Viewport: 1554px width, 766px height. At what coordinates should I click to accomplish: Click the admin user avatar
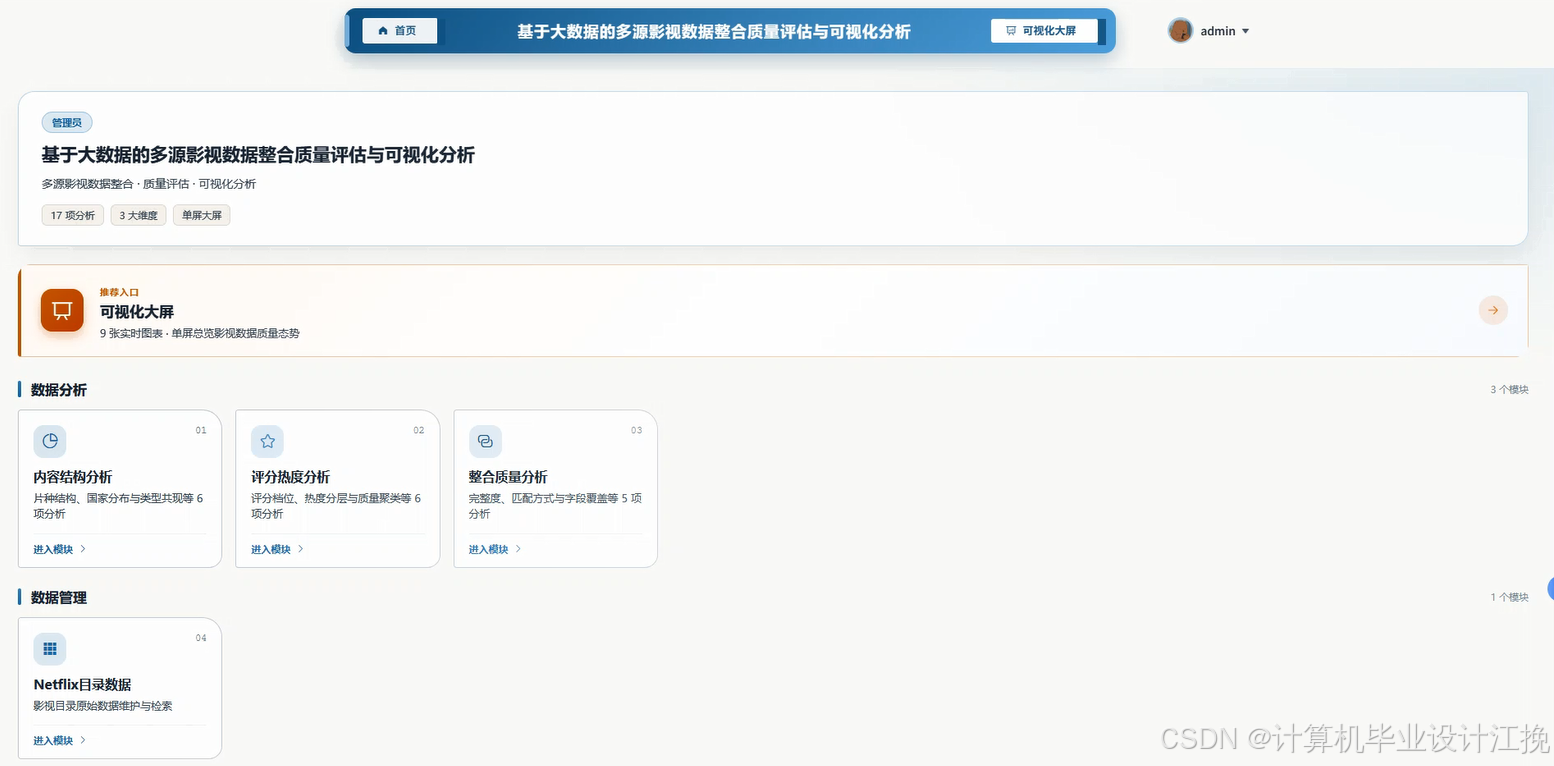point(1180,31)
